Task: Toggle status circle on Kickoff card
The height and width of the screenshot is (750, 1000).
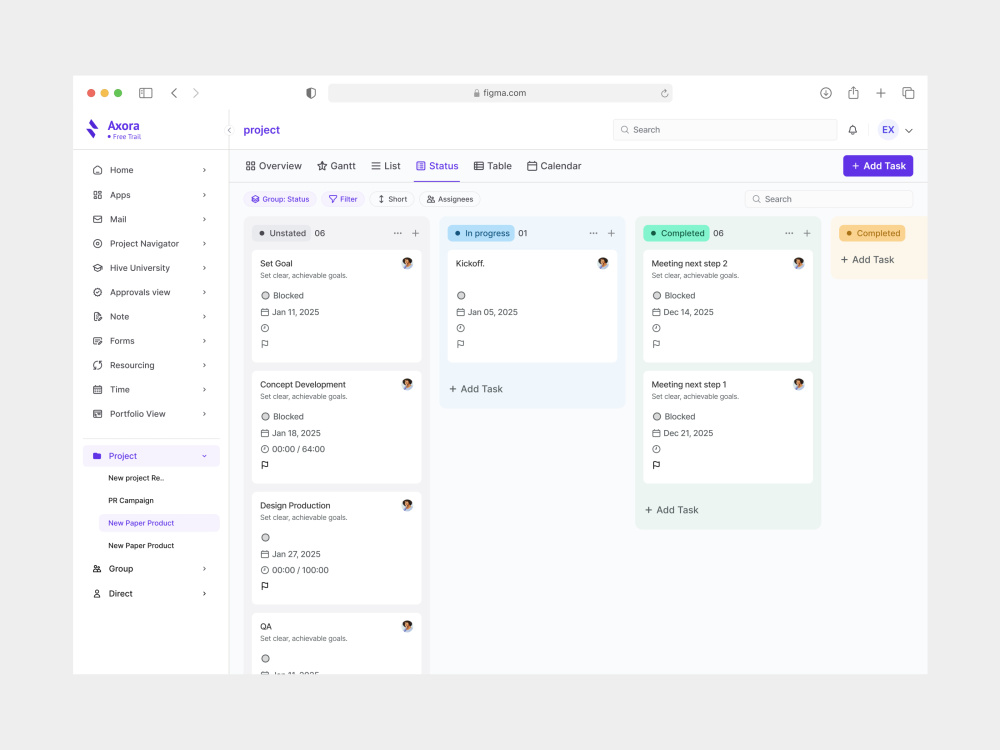Action: click(461, 296)
